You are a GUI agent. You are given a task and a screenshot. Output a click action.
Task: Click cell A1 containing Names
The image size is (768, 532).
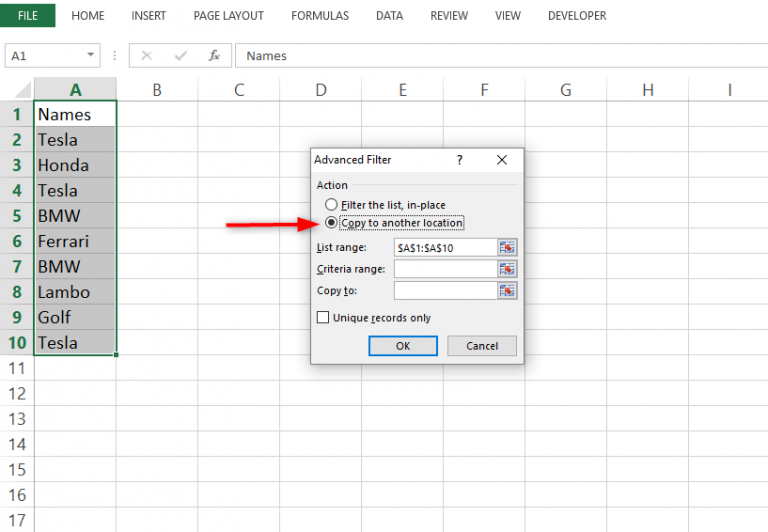[x=75, y=114]
